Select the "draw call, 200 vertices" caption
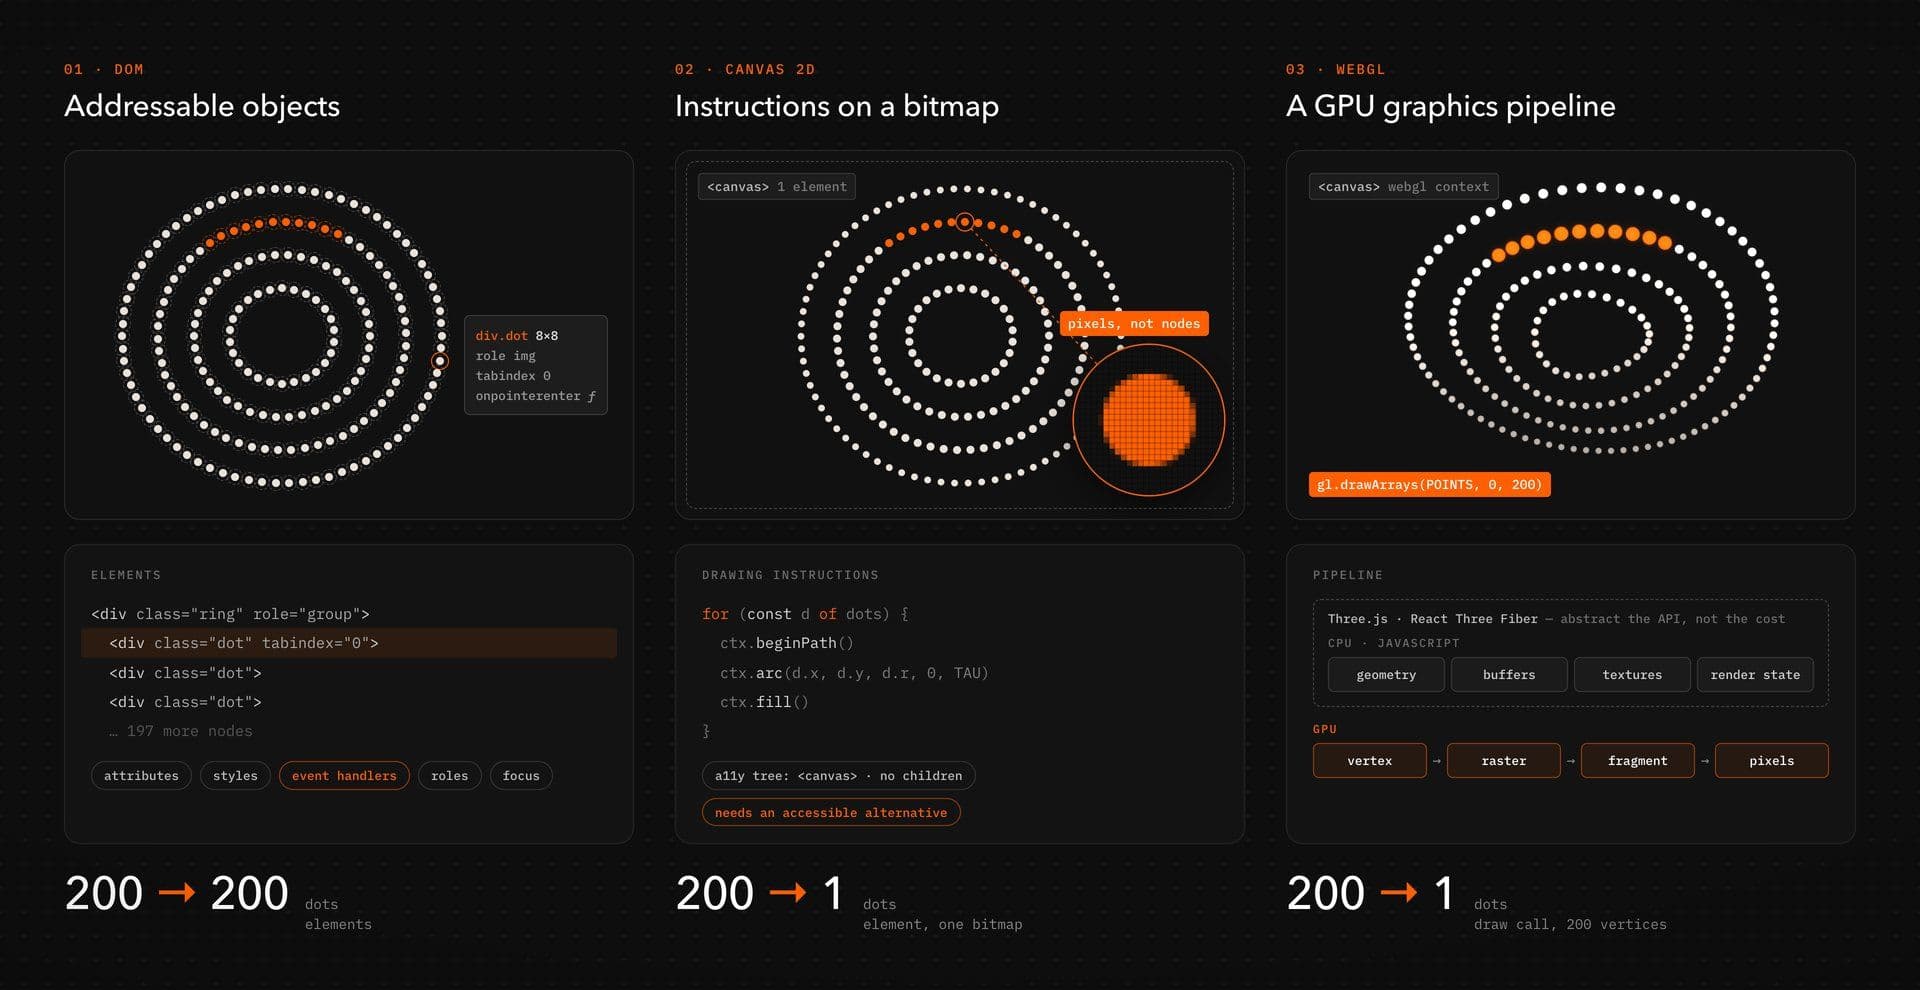Image resolution: width=1920 pixels, height=990 pixels. [x=1570, y=925]
